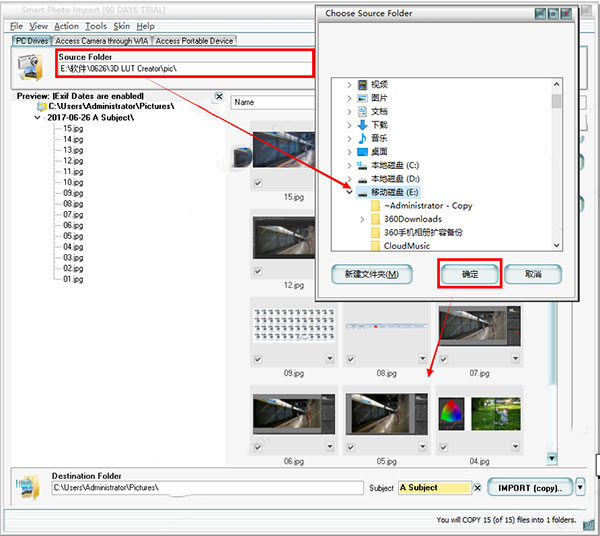Click the 360Downloads folder icon
Screen dimensions: 600x536
point(375,219)
